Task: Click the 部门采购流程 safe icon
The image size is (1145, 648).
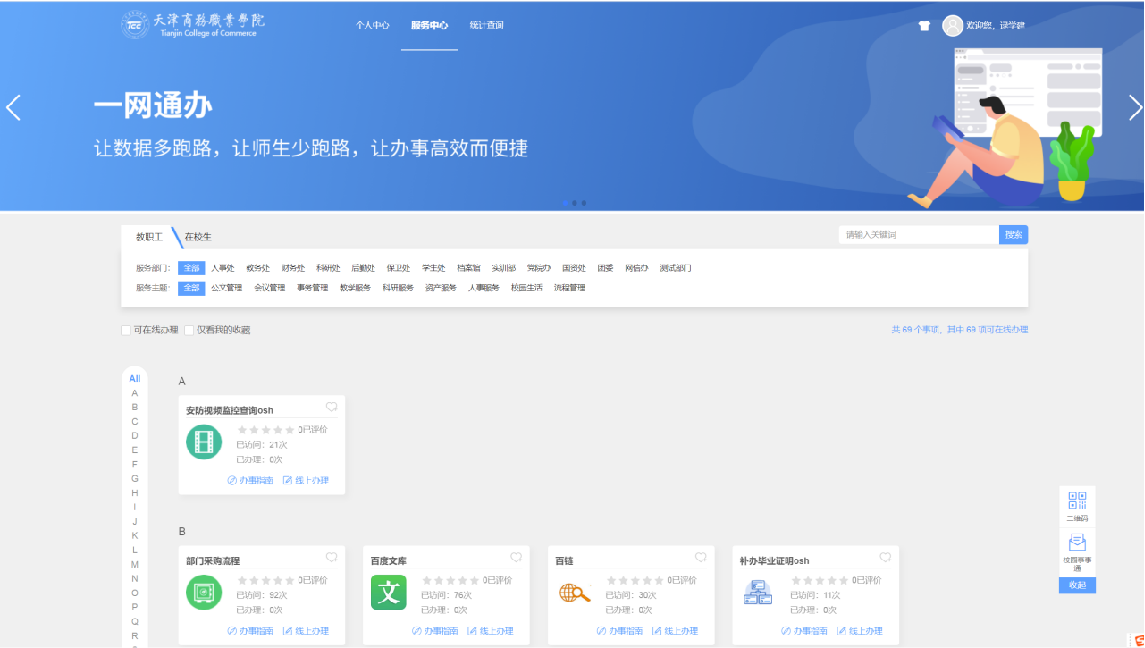Action: pos(204,592)
